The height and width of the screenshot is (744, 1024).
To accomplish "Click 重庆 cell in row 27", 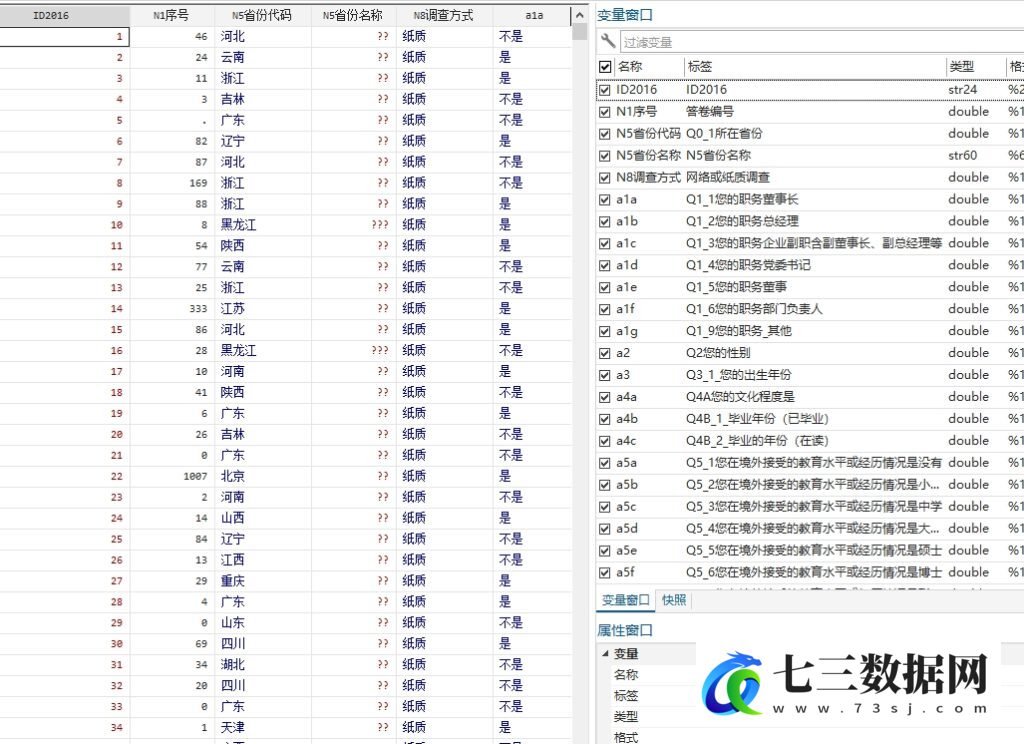I will (x=263, y=581).
